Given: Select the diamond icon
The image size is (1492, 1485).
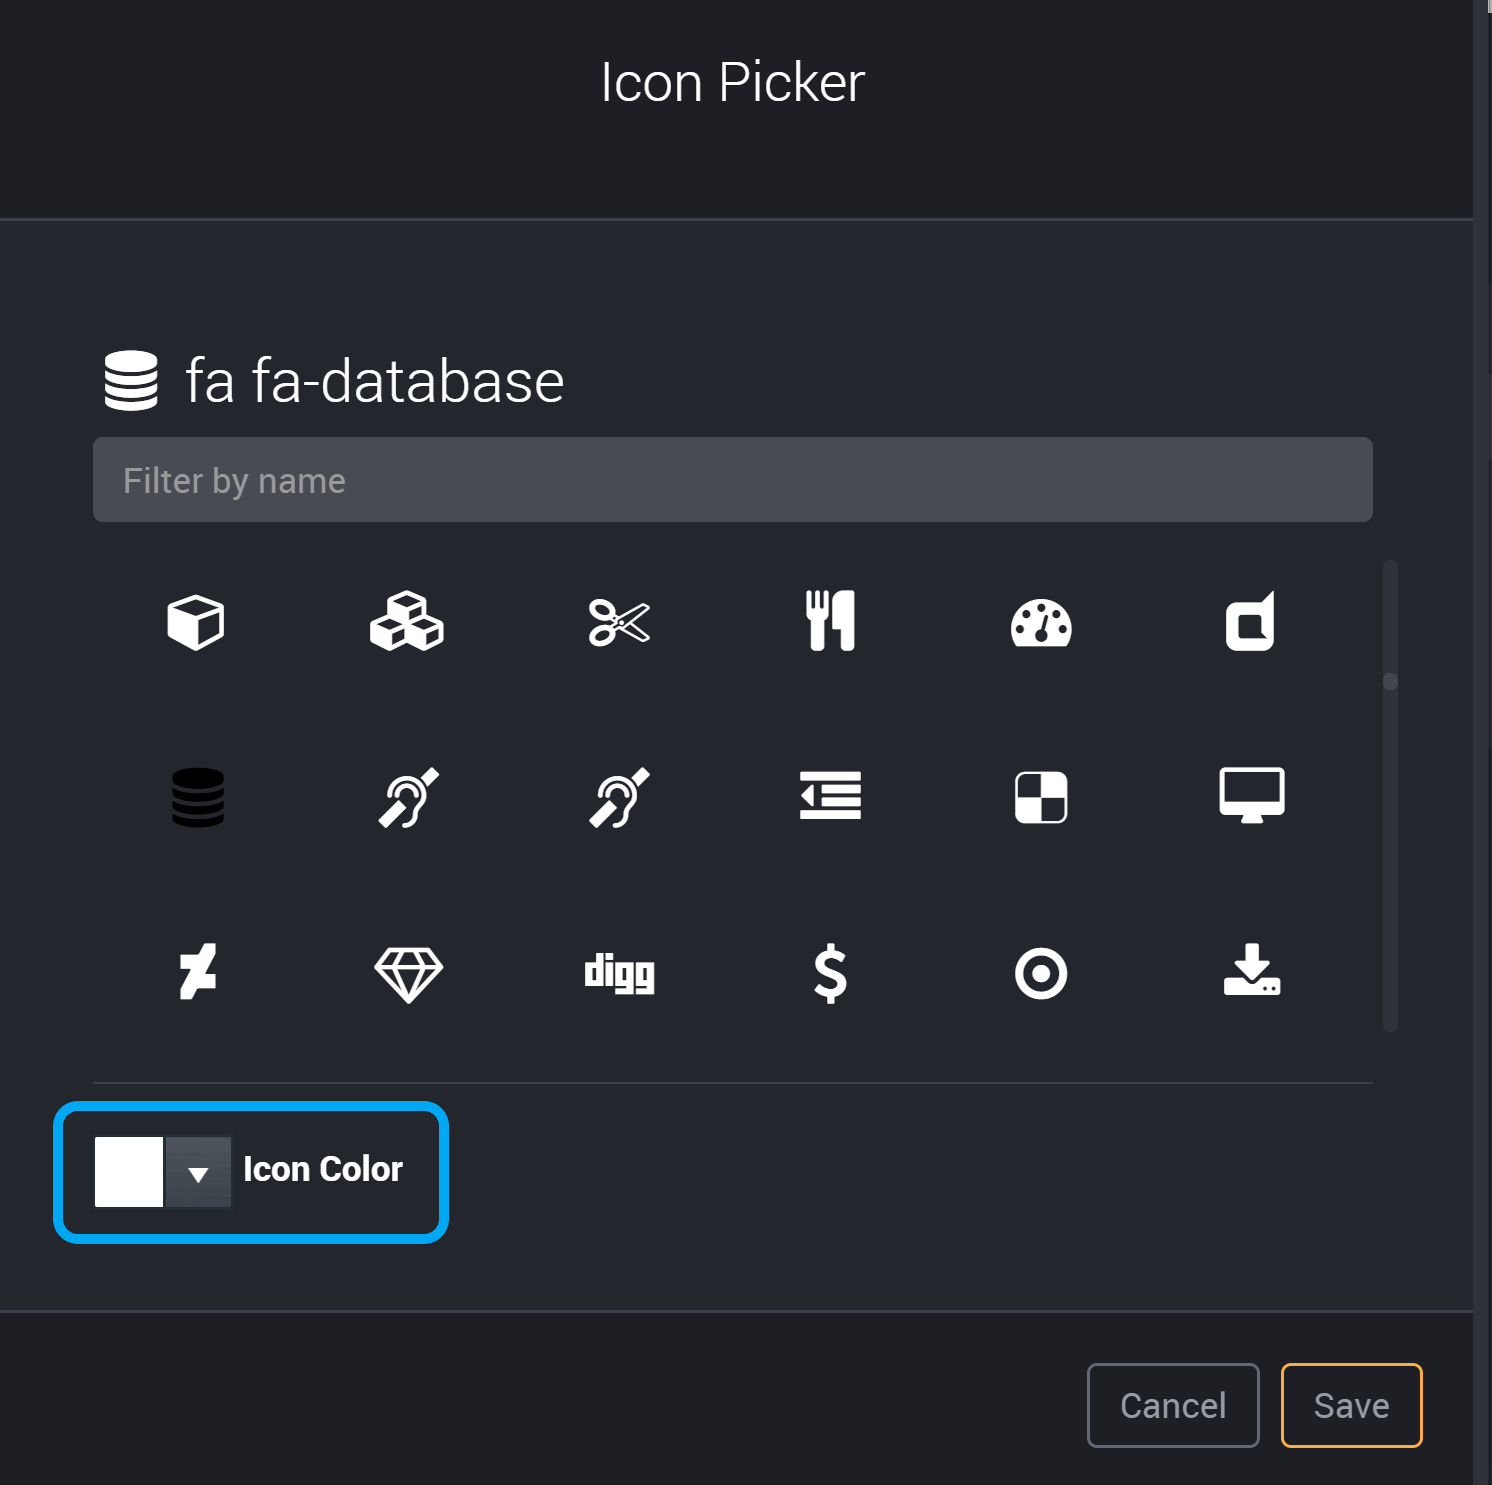Looking at the screenshot, I should 407,973.
